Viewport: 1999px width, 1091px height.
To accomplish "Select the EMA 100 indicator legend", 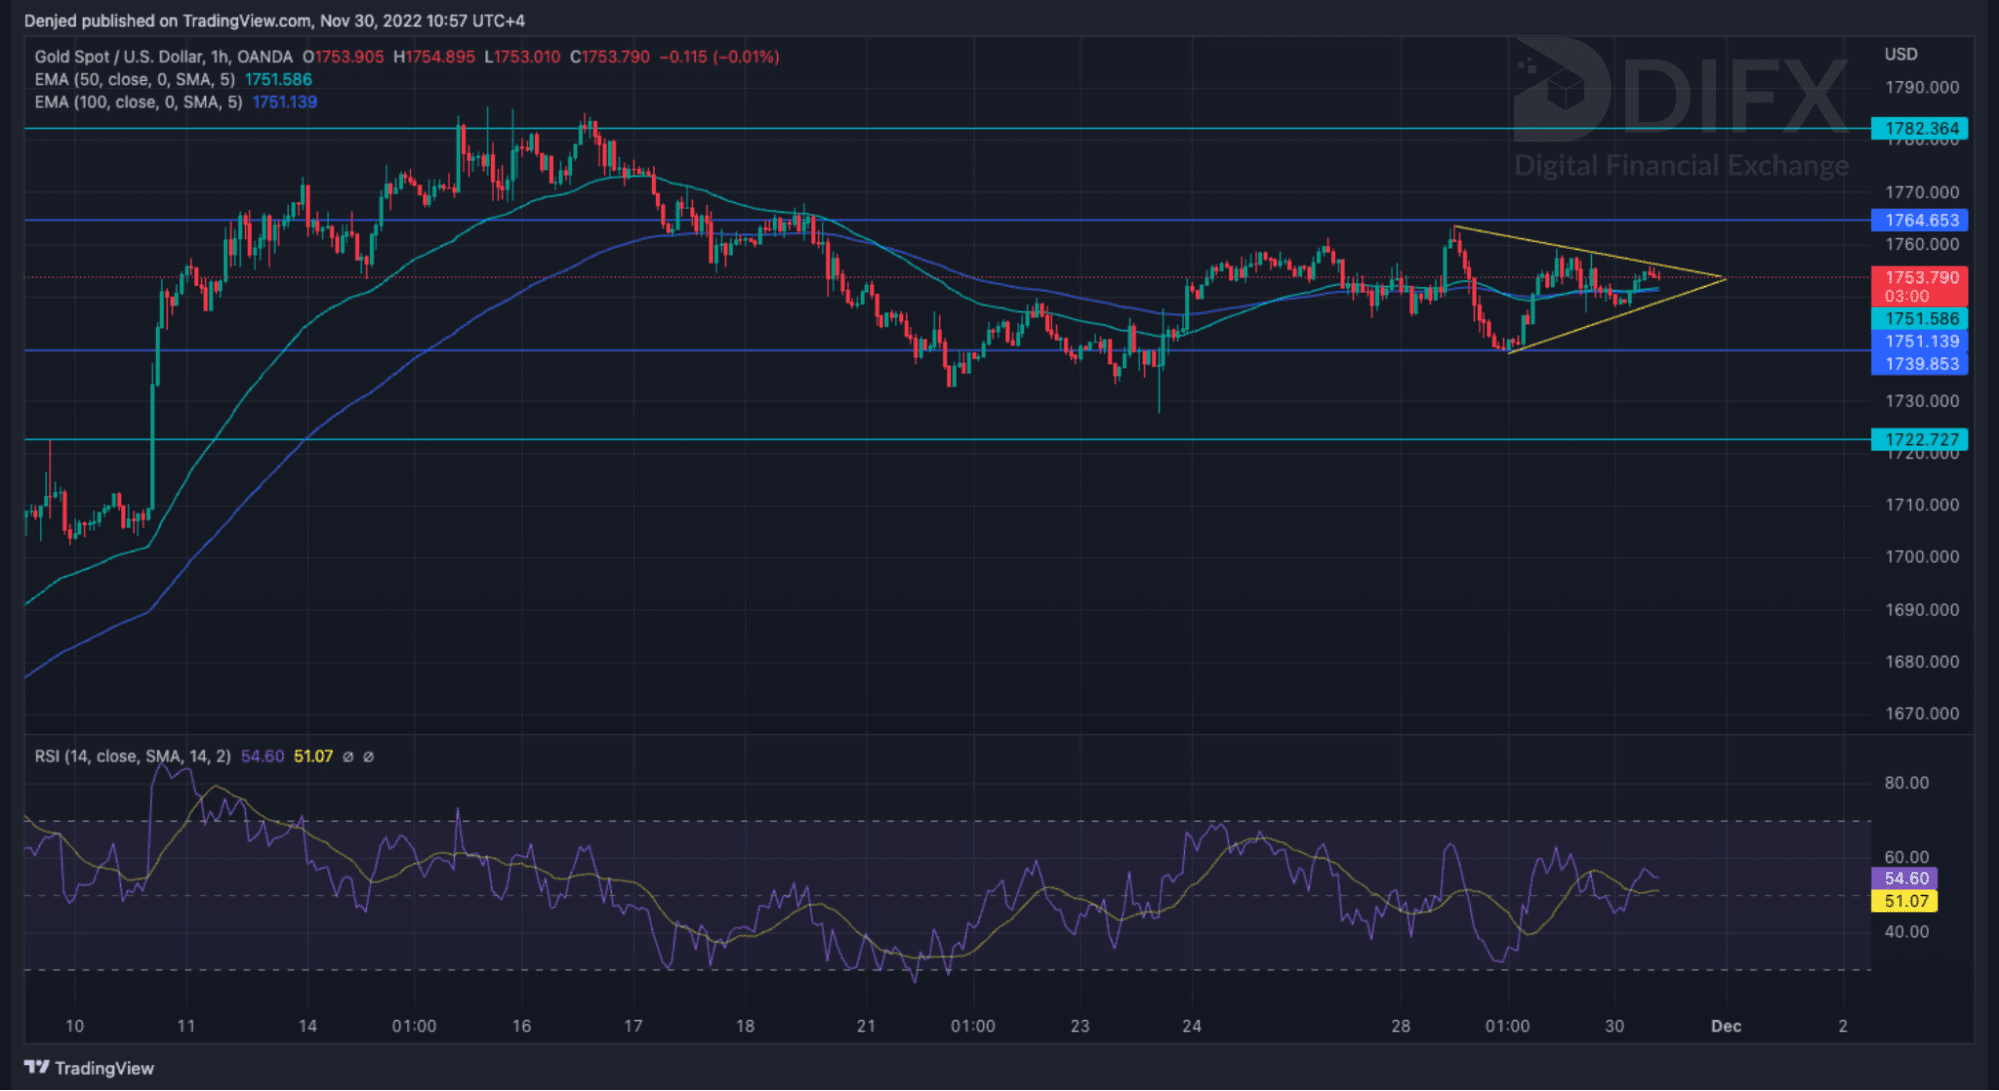I will pyautogui.click(x=138, y=102).
